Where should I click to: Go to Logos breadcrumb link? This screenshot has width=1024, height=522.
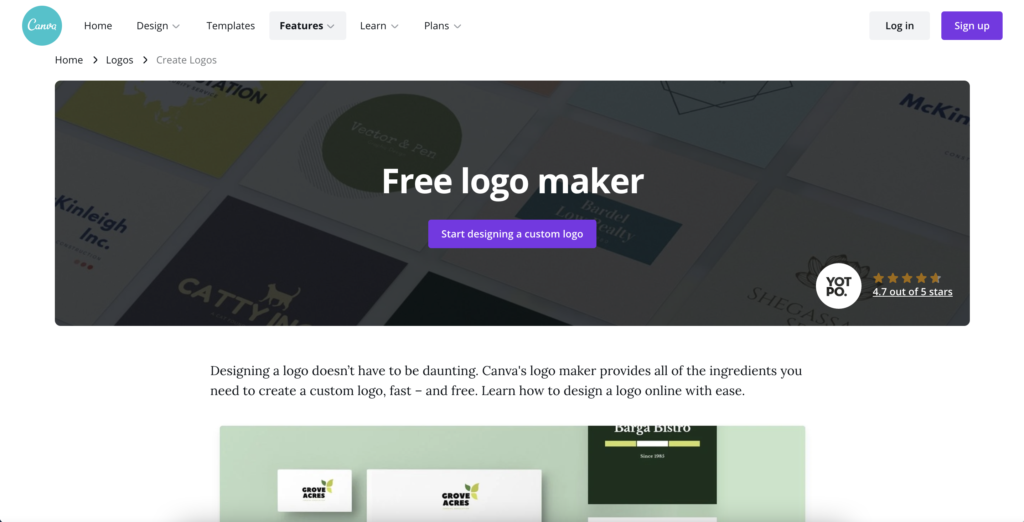[120, 60]
